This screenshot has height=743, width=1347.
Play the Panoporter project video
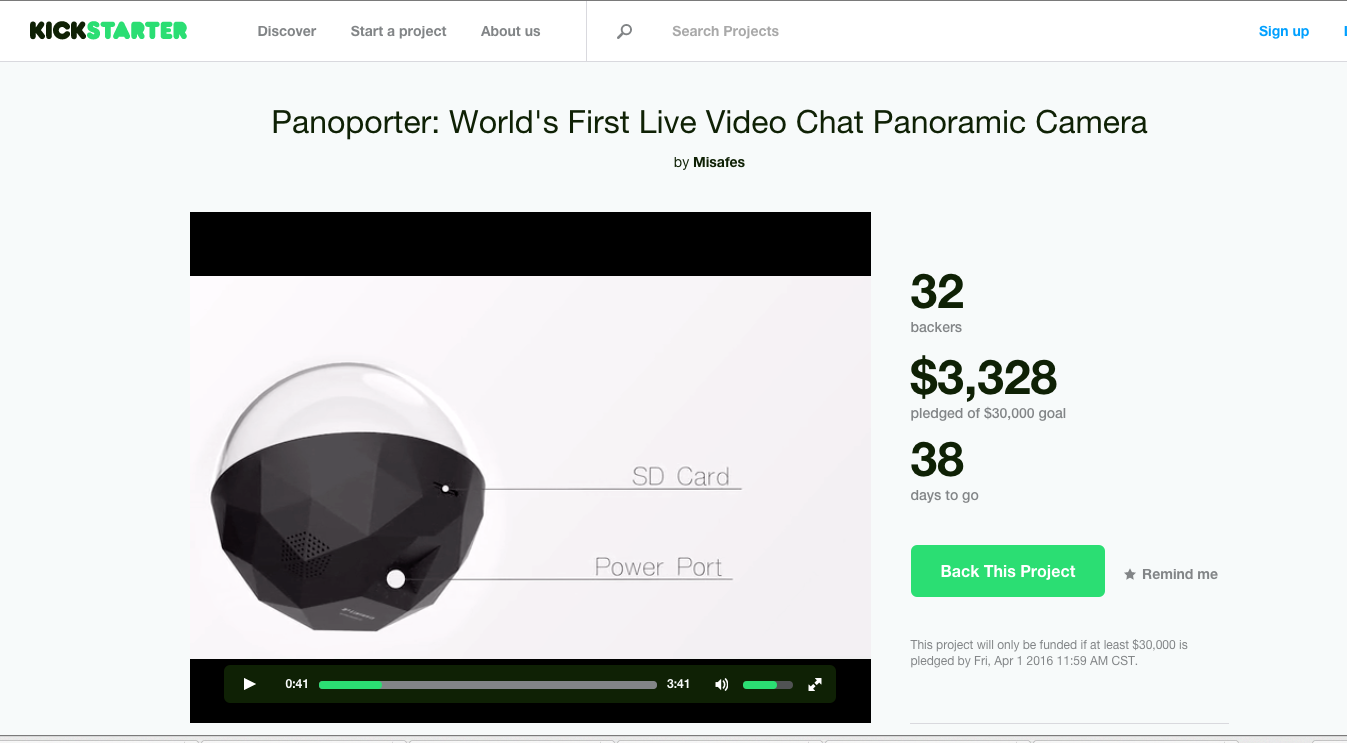250,684
